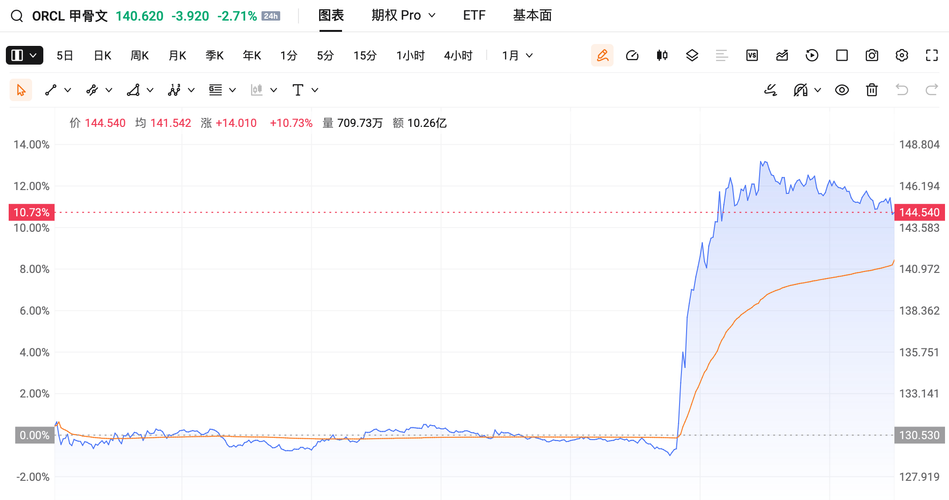Screen dimensions: 949x500
Task: Open the 1月 range dropdown
Action: tap(517, 56)
